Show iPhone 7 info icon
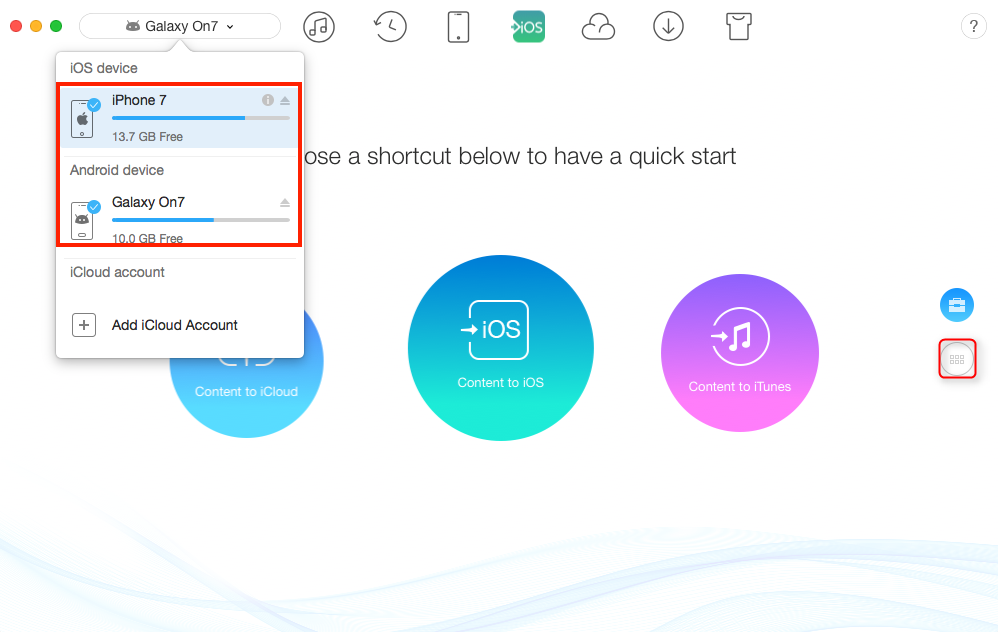This screenshot has height=632, width=998. click(268, 100)
